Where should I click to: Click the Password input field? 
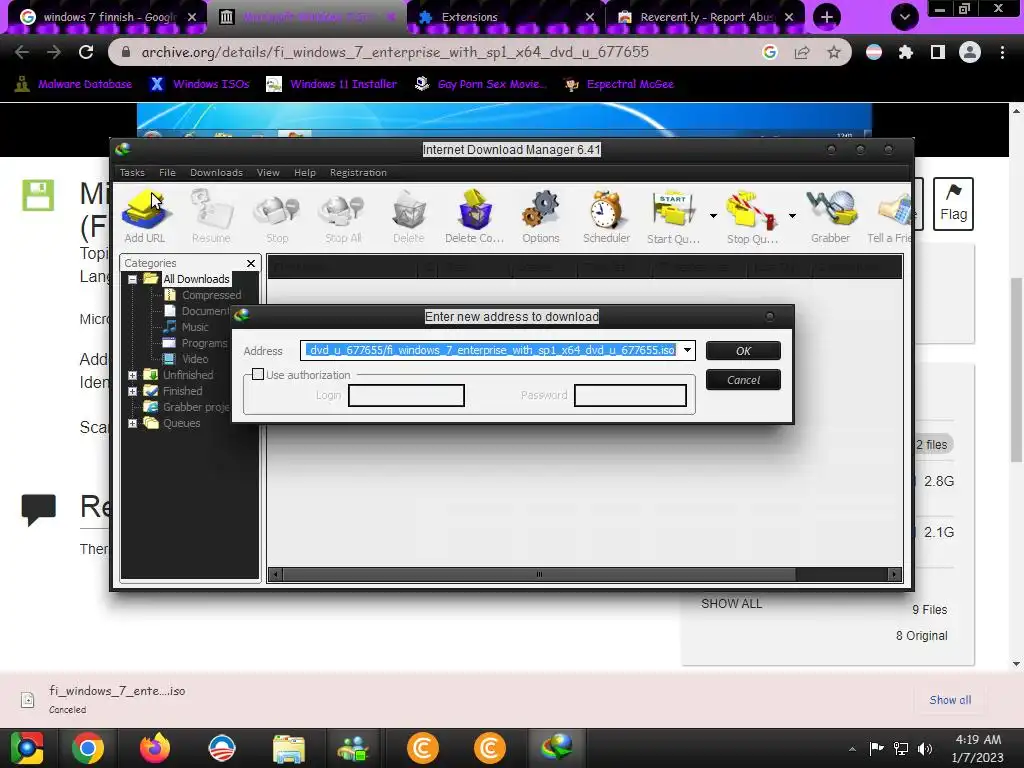coord(630,395)
